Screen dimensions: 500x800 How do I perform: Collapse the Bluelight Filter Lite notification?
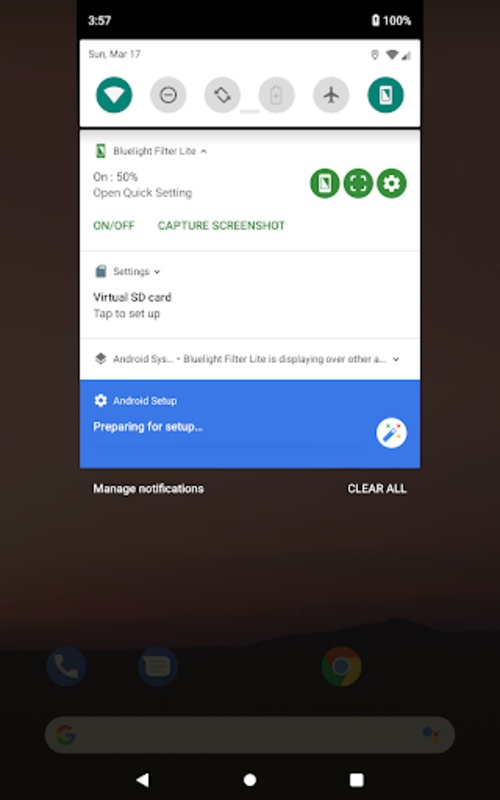pos(204,151)
